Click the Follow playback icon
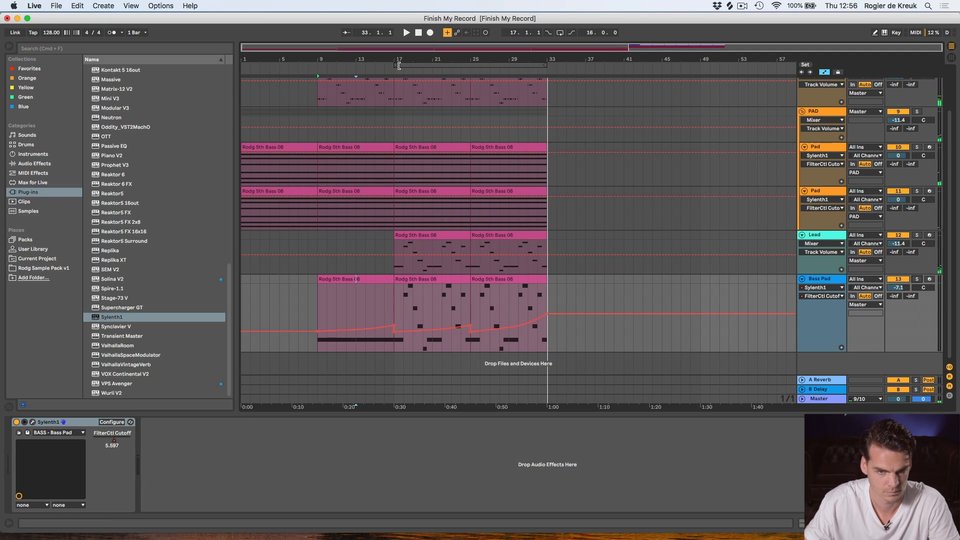This screenshot has height=540, width=960. 346,32
